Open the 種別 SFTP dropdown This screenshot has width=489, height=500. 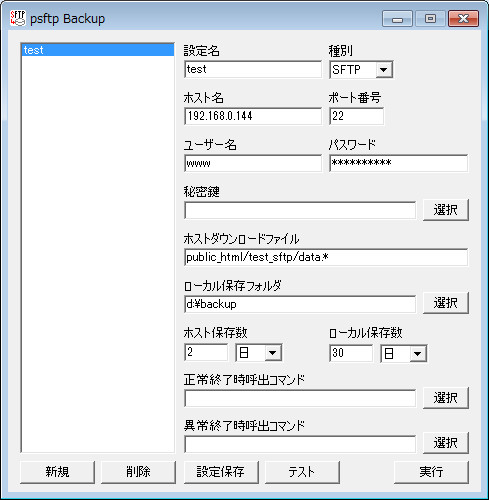pyautogui.click(x=361, y=70)
